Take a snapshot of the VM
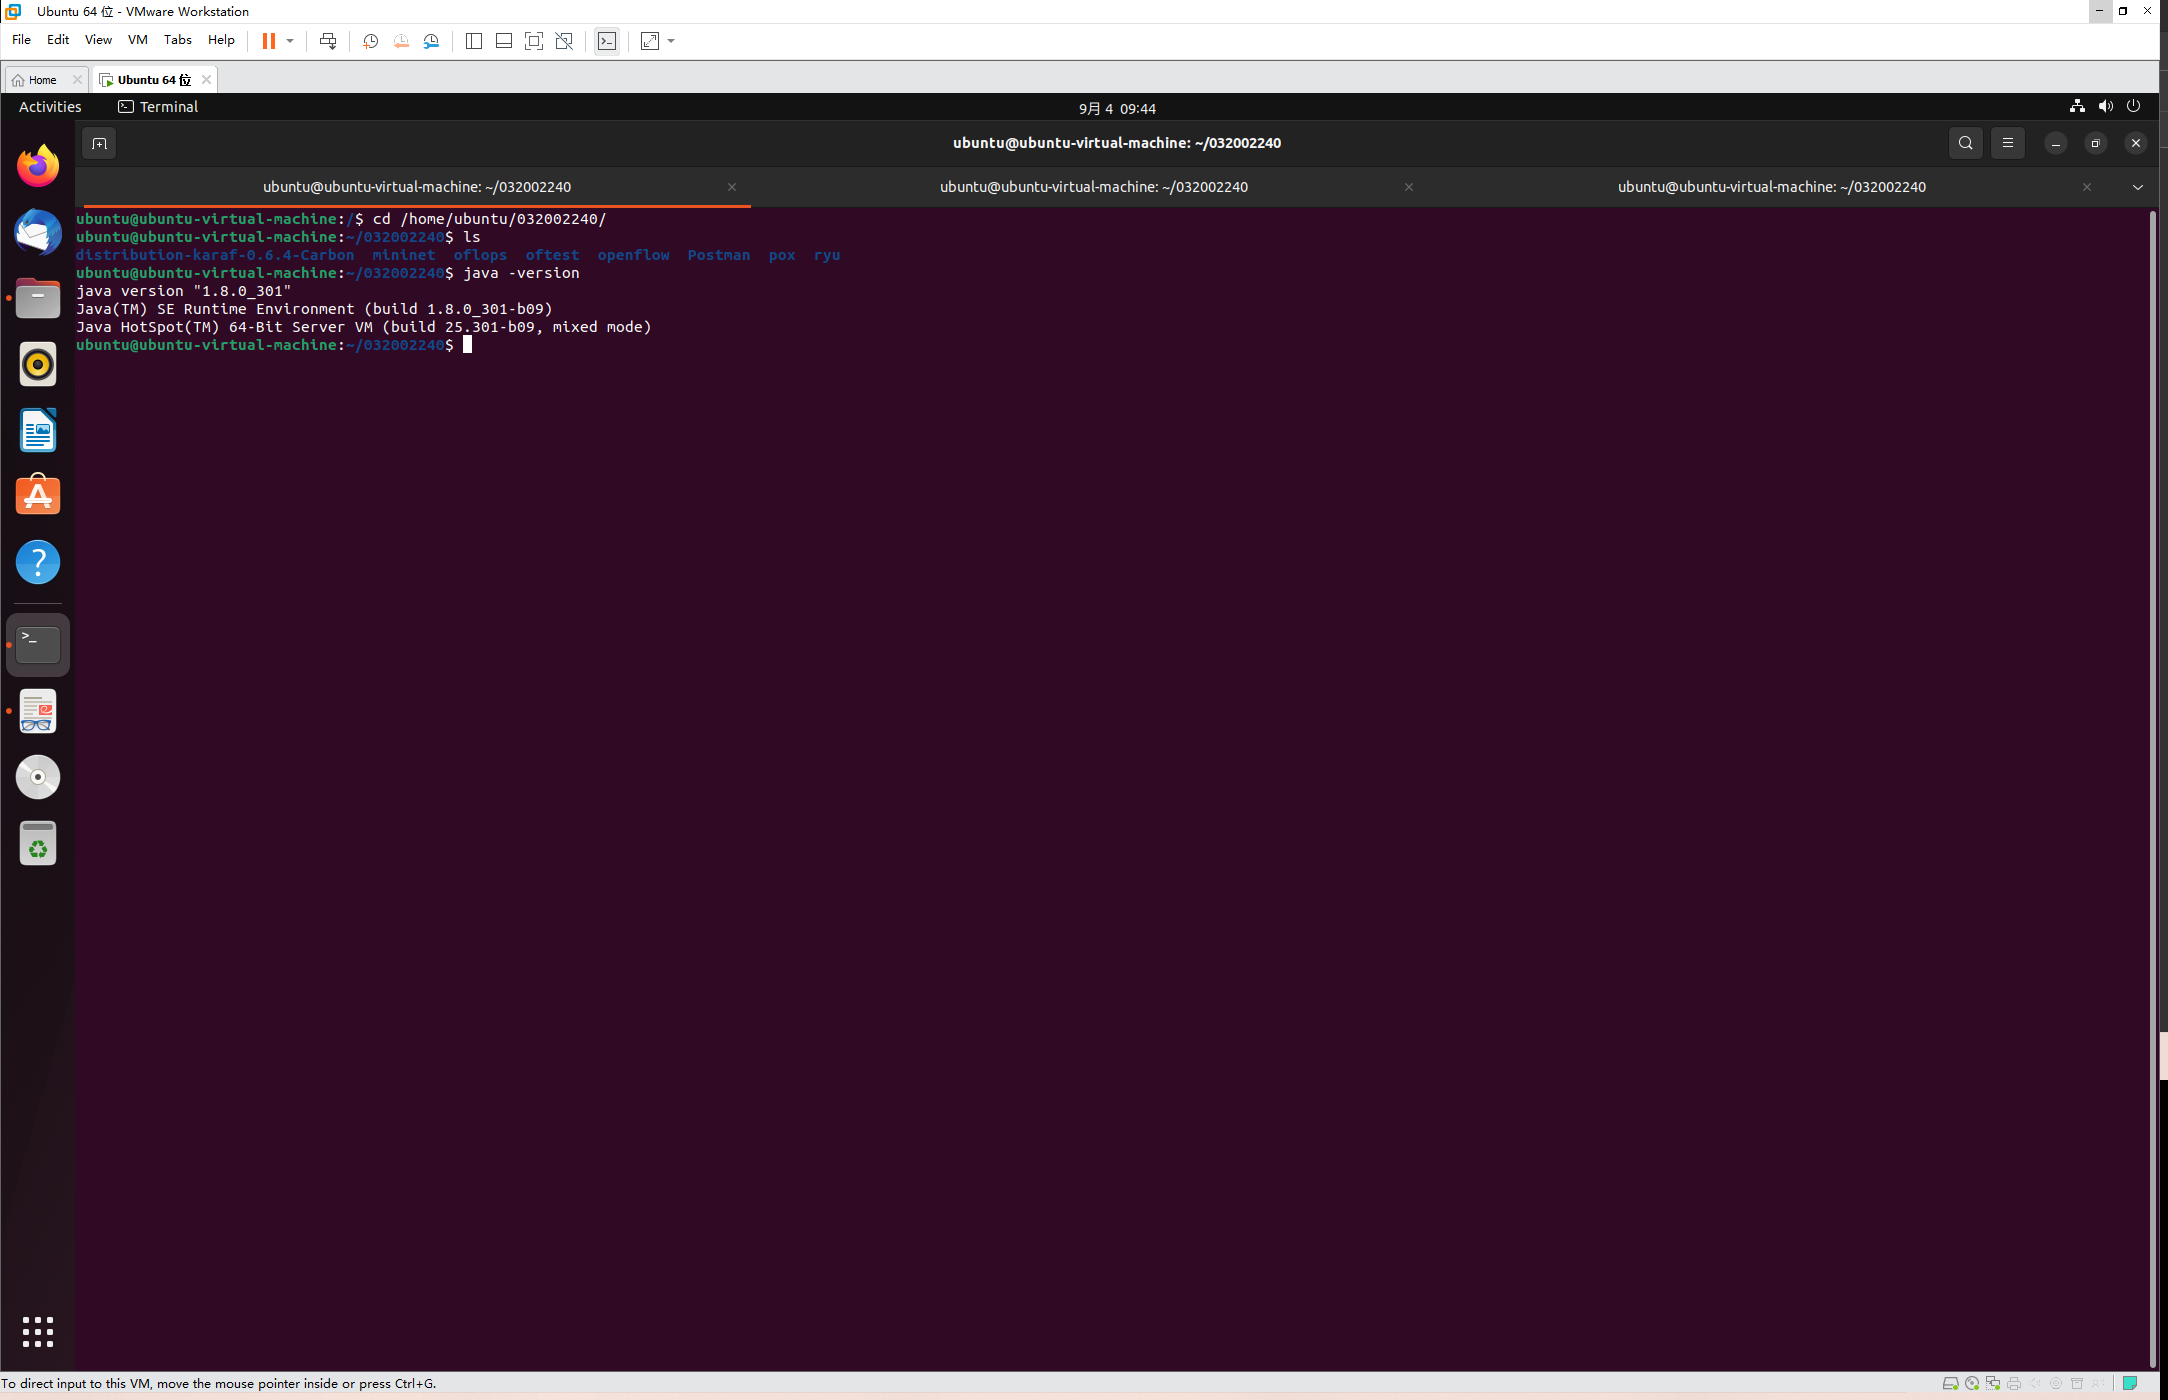The width and height of the screenshot is (2168, 1400). (370, 41)
